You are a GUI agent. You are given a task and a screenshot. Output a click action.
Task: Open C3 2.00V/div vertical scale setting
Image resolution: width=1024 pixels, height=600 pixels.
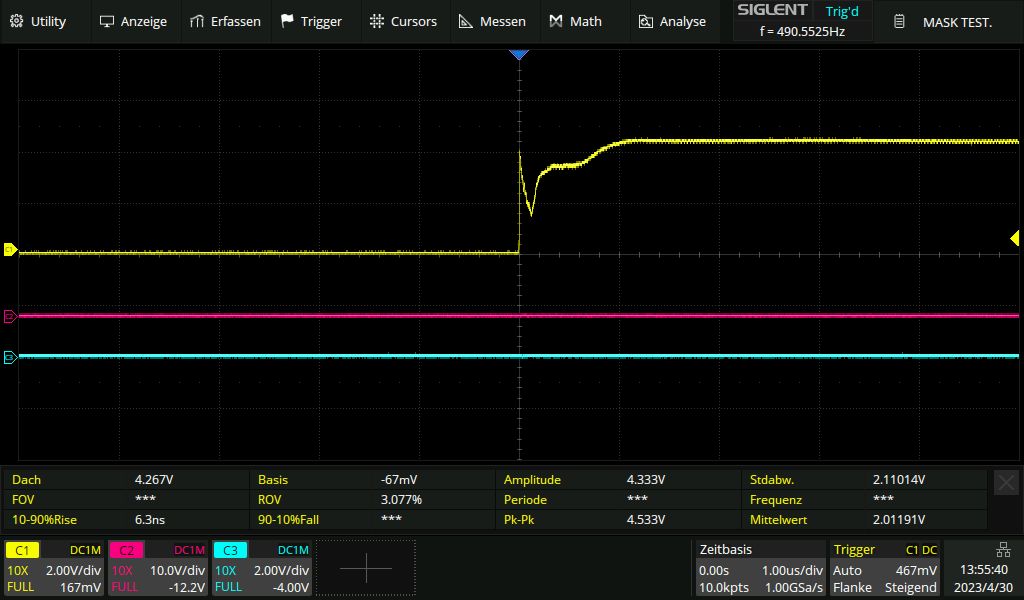click(x=281, y=570)
